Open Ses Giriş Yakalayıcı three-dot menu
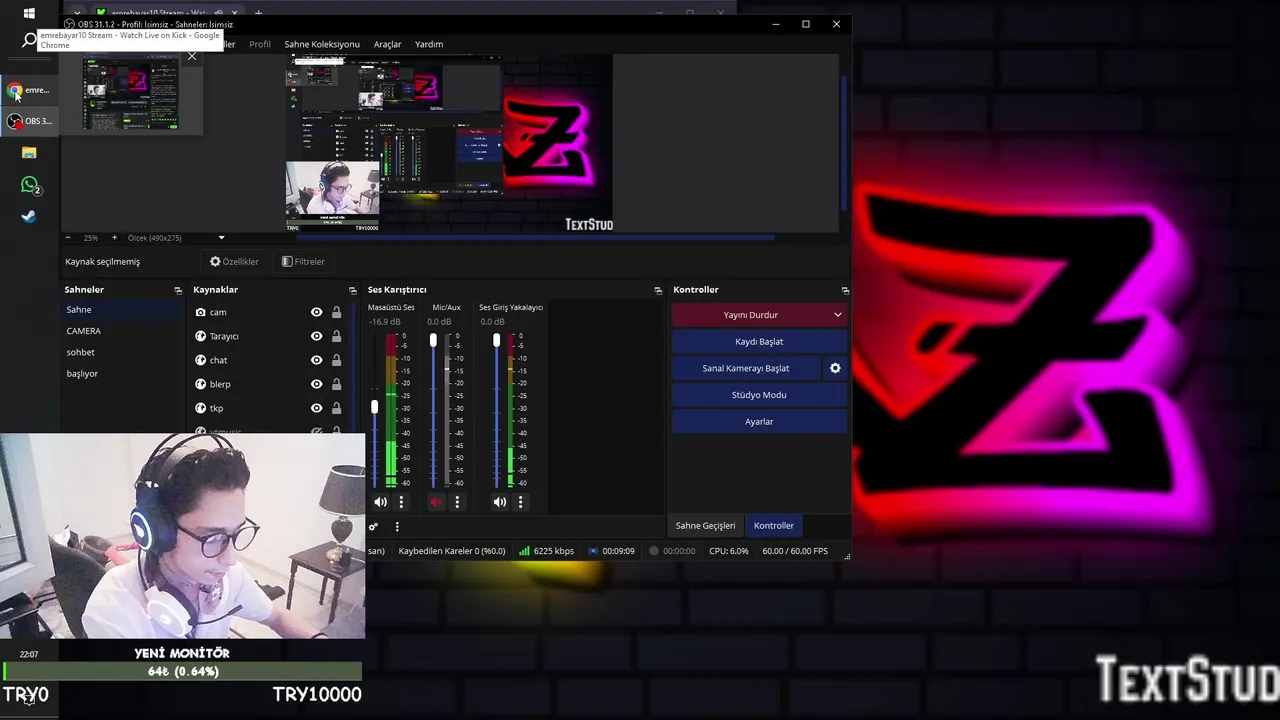Screen dimensions: 1280x720 (520, 502)
